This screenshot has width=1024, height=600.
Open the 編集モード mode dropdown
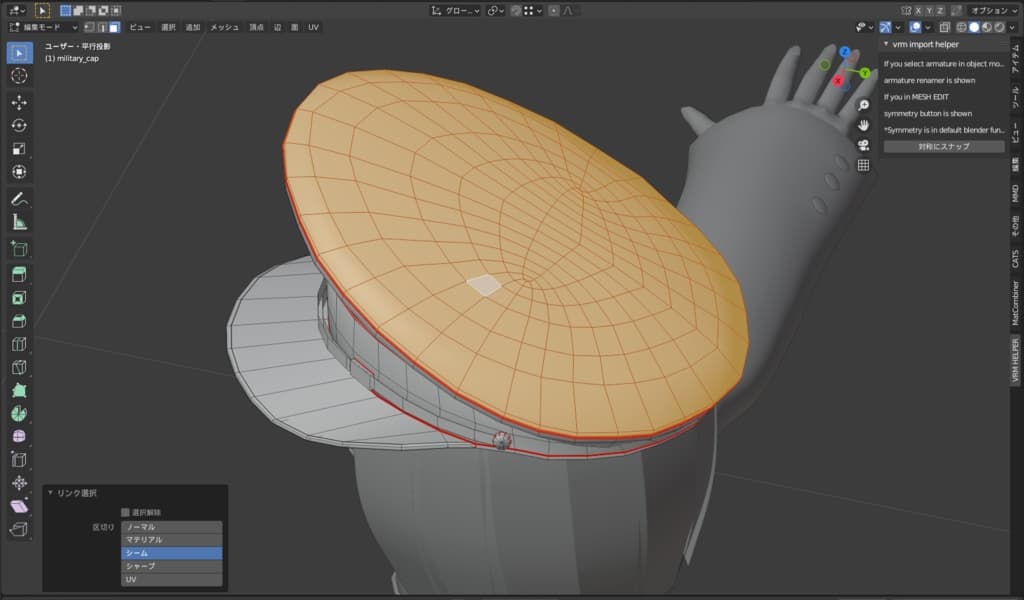tap(42, 27)
